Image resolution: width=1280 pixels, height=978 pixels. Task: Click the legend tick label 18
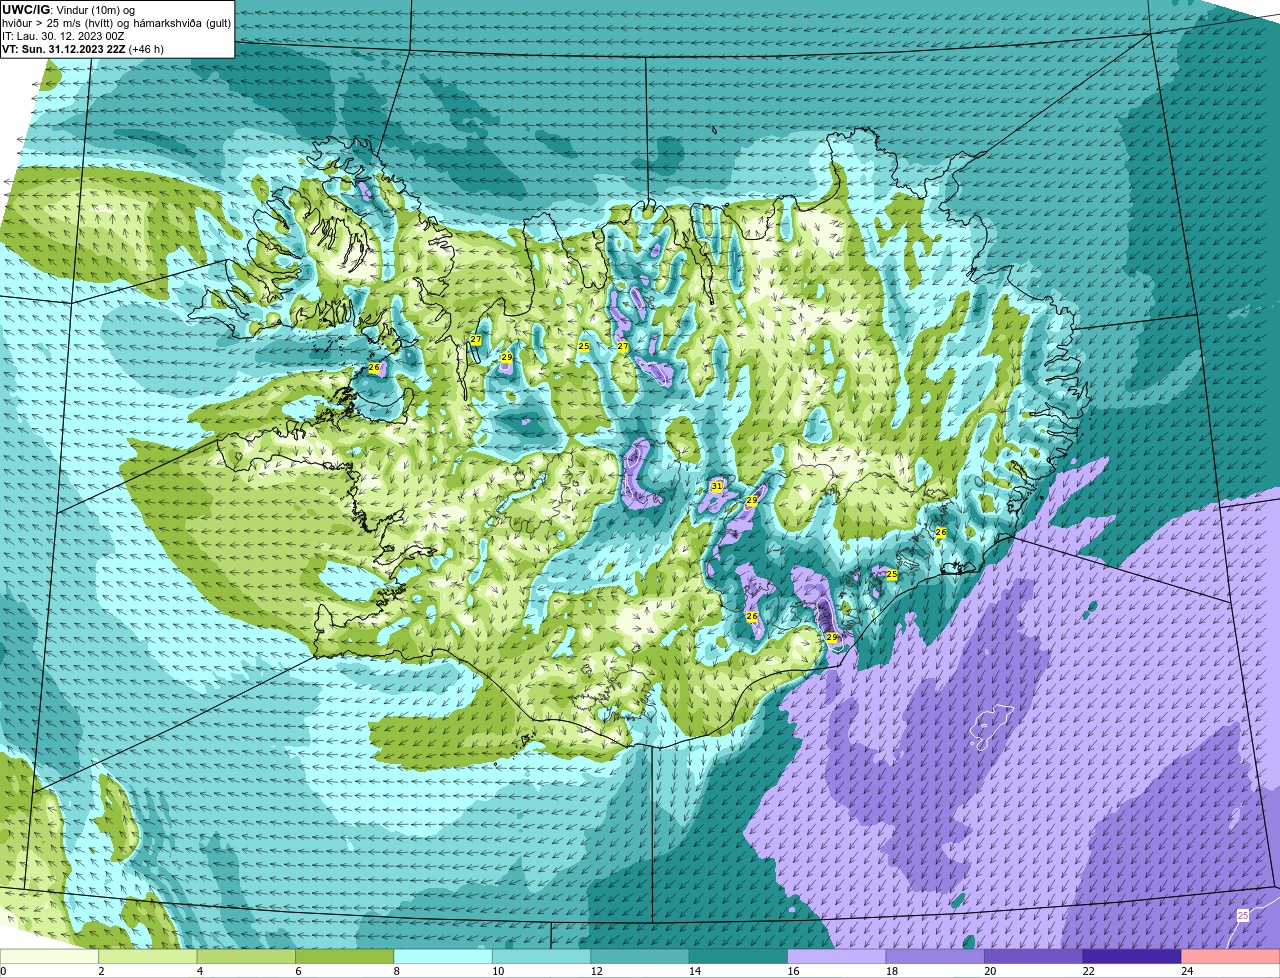coord(891,971)
